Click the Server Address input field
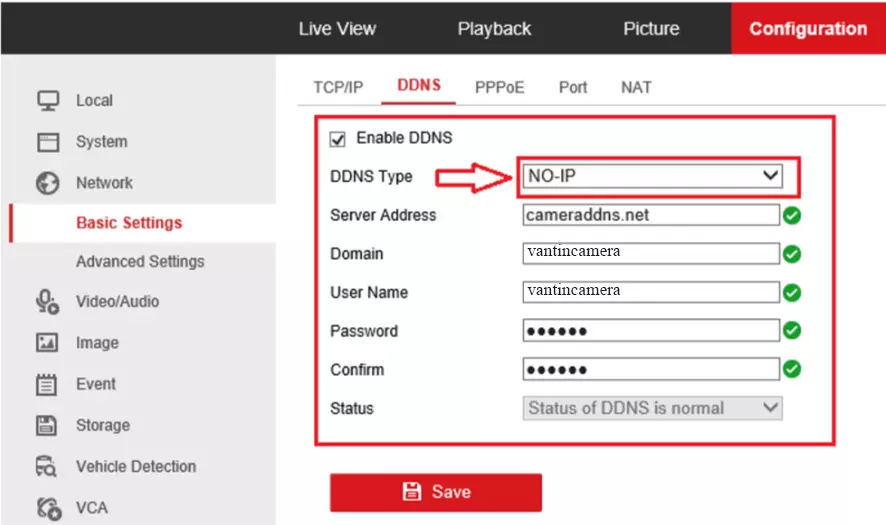Viewport: 886px width, 525px height. click(x=651, y=215)
